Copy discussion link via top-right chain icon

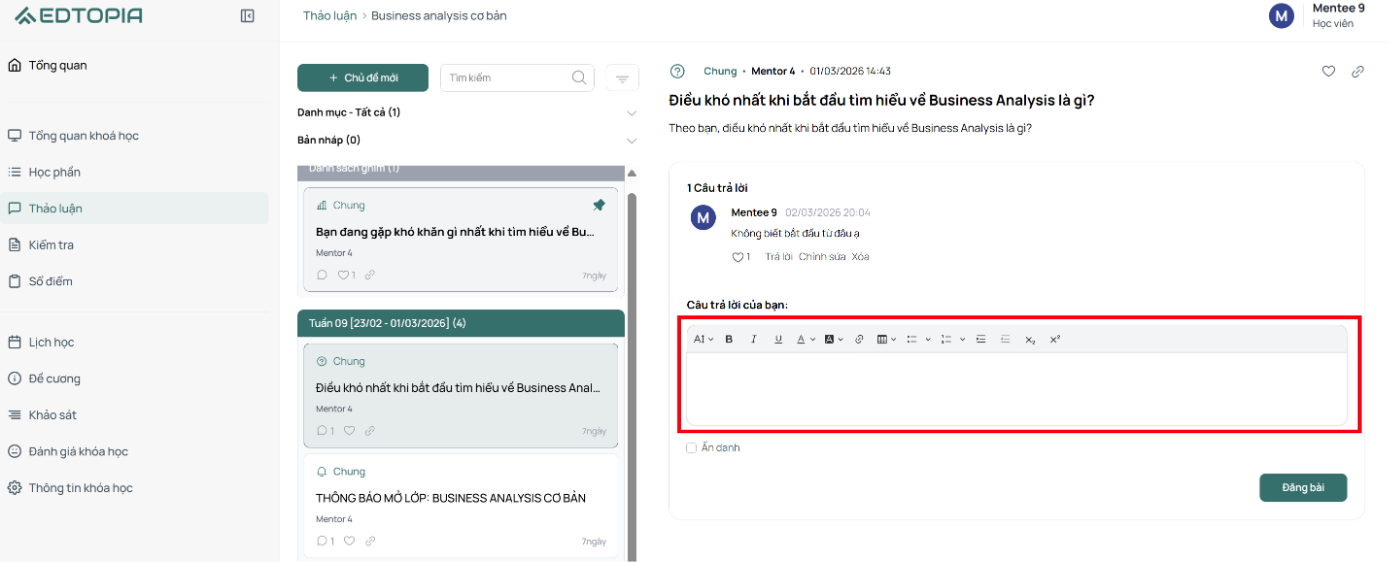click(x=1358, y=71)
